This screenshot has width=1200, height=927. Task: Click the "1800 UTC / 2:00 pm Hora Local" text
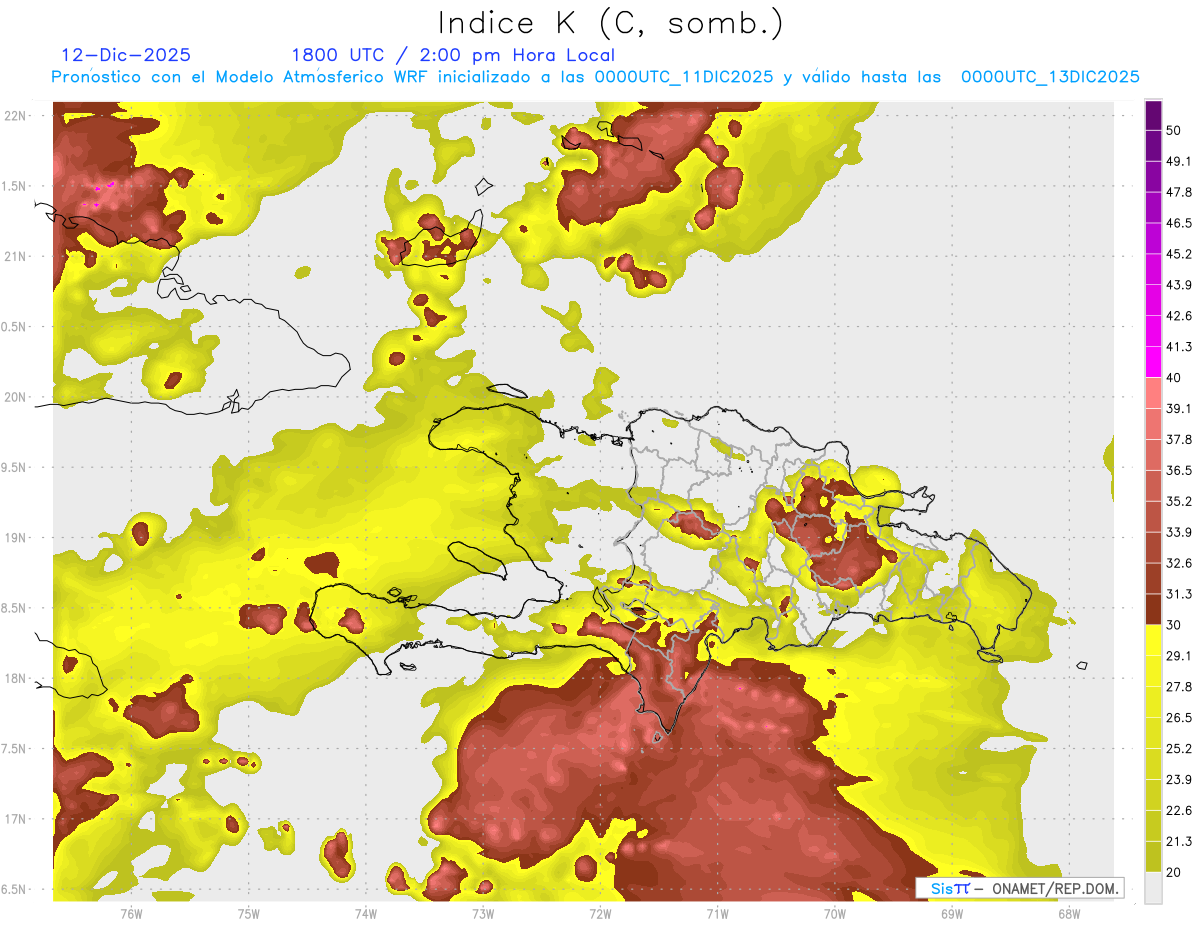(x=452, y=55)
